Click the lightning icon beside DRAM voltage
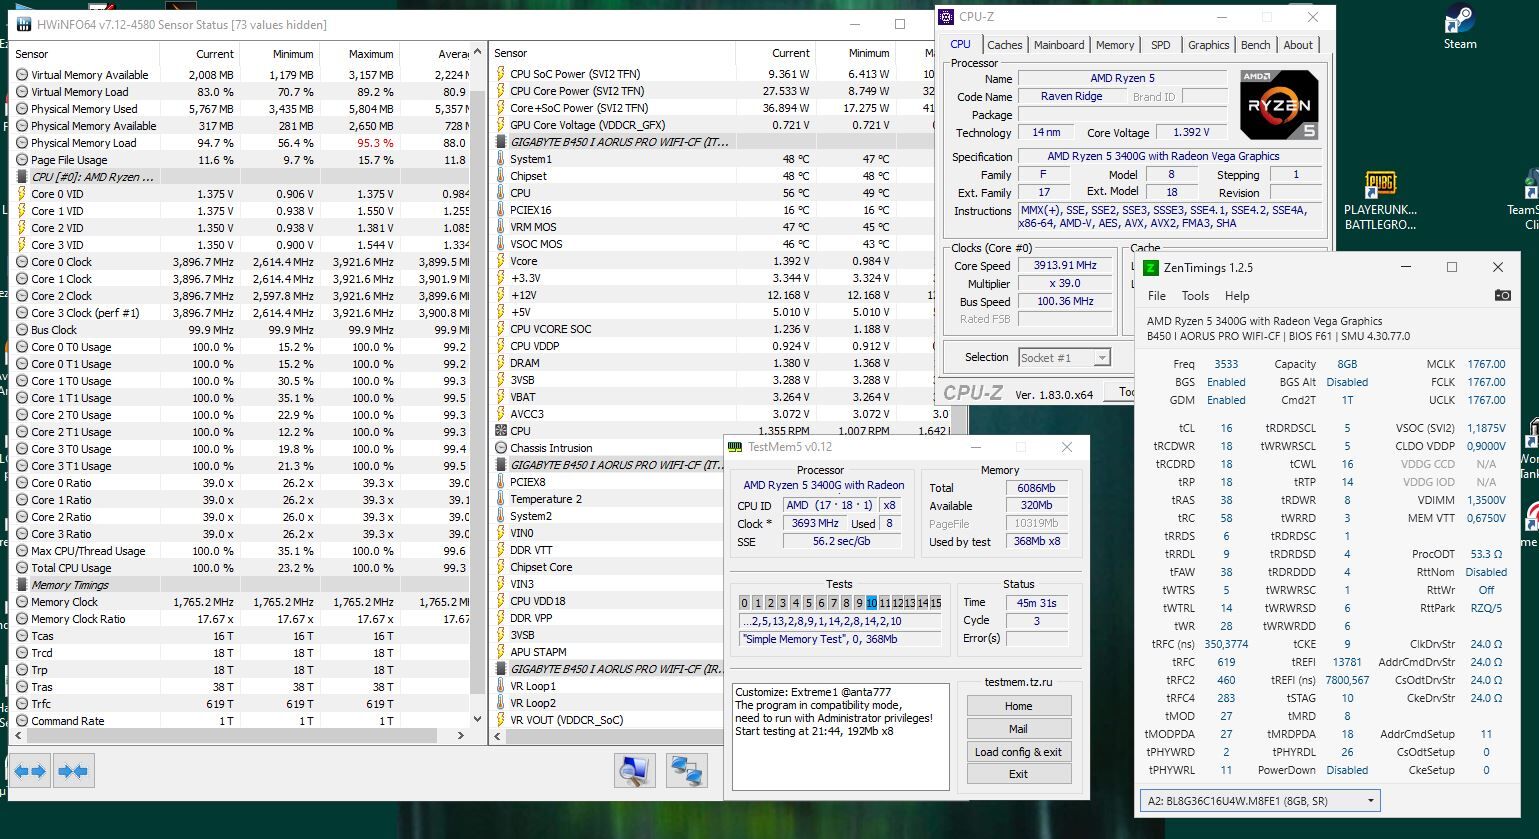The width and height of the screenshot is (1539, 839). pyautogui.click(x=501, y=363)
